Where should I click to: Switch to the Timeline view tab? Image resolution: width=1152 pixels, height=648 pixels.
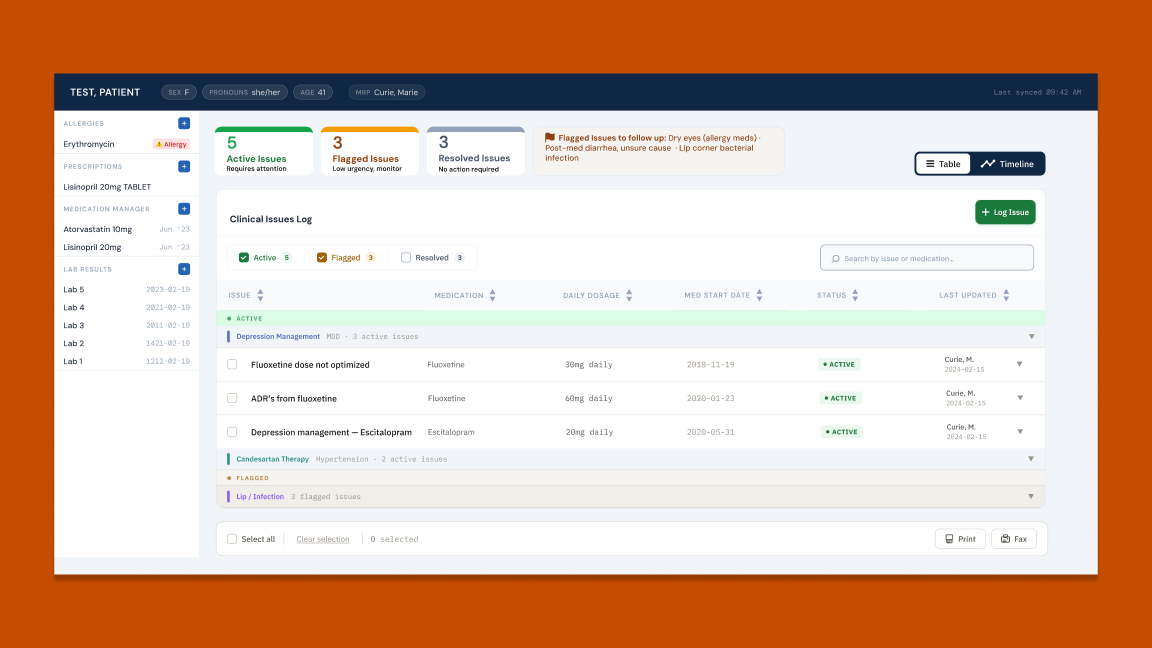click(x=1007, y=163)
